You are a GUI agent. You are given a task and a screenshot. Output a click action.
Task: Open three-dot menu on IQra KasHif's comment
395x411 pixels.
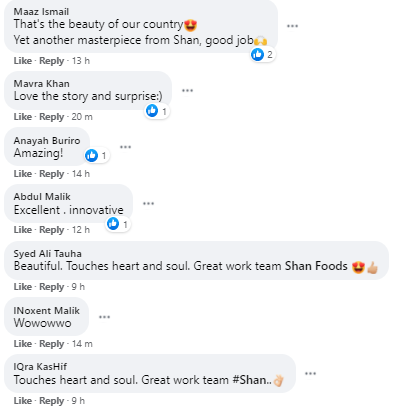pos(310,374)
